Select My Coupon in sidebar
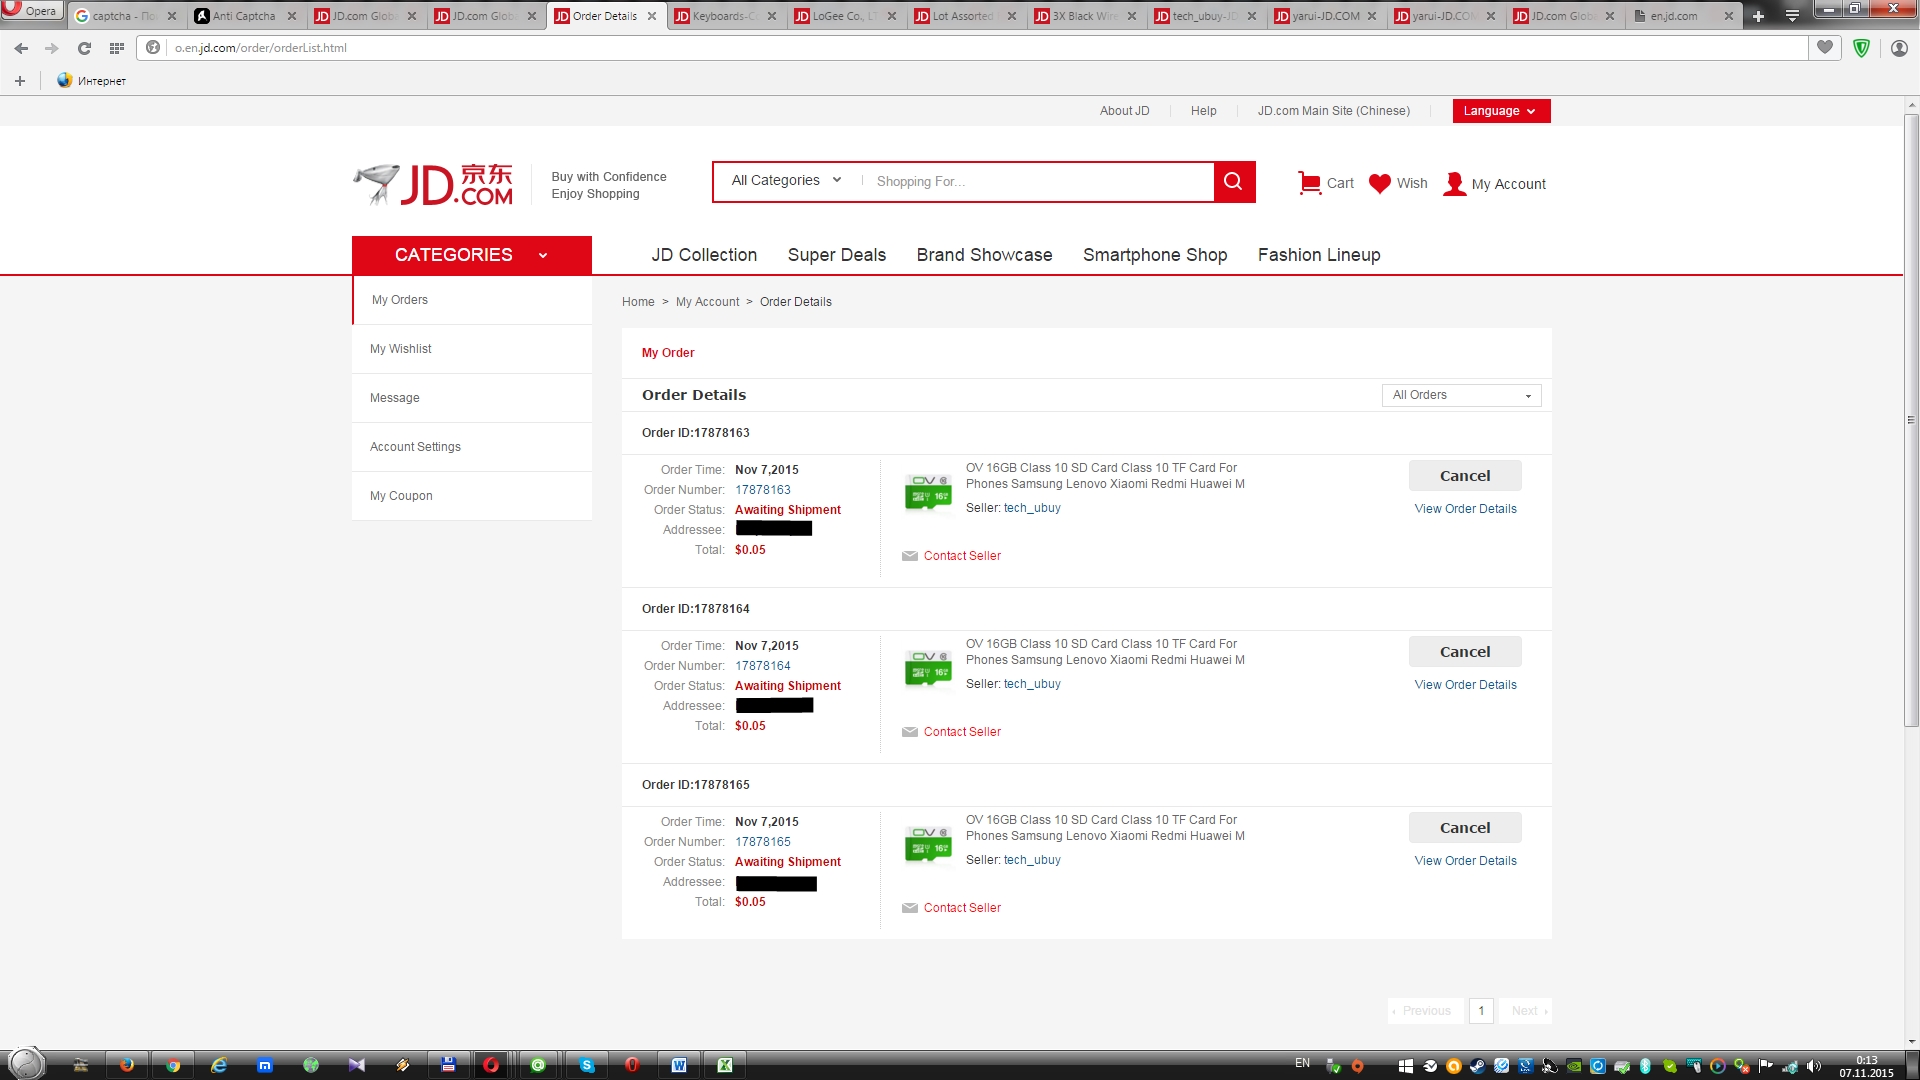Viewport: 1920px width, 1080px height. (x=472, y=496)
